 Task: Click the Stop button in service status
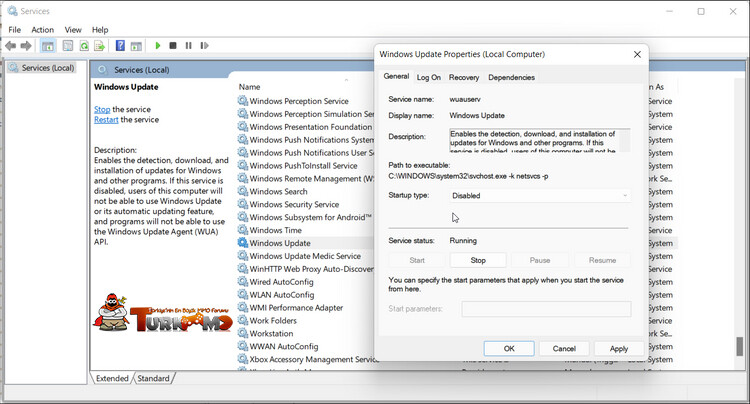(478, 260)
